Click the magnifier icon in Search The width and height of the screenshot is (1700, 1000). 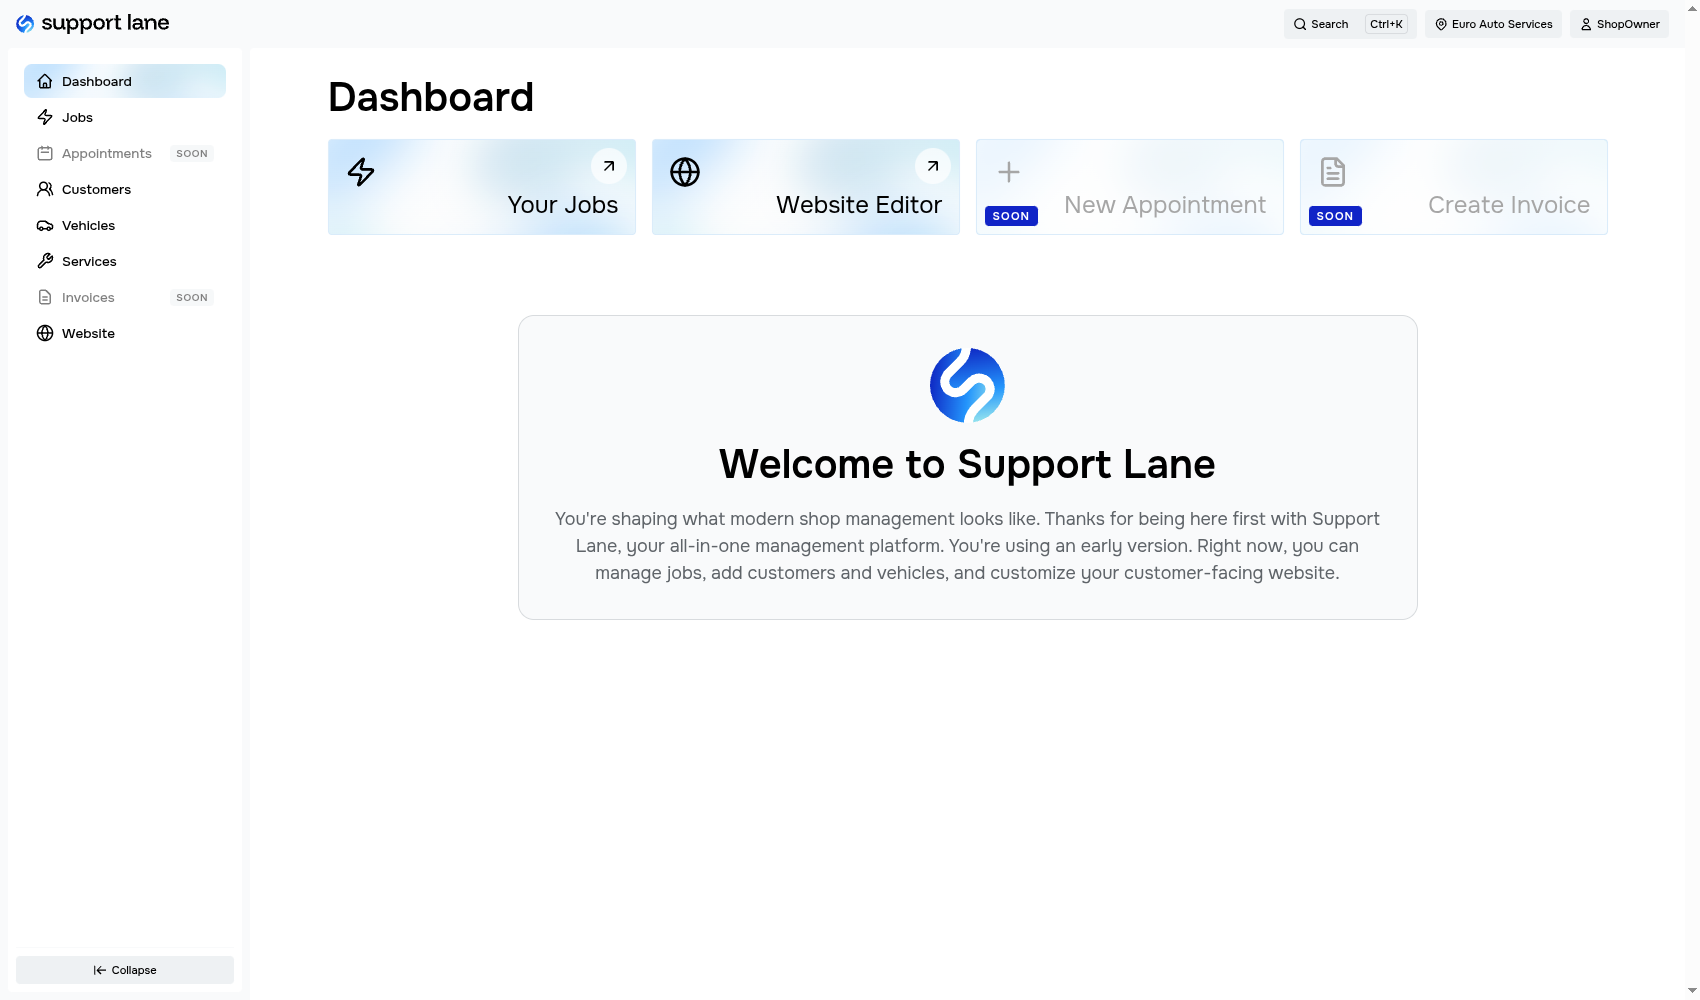point(1300,24)
